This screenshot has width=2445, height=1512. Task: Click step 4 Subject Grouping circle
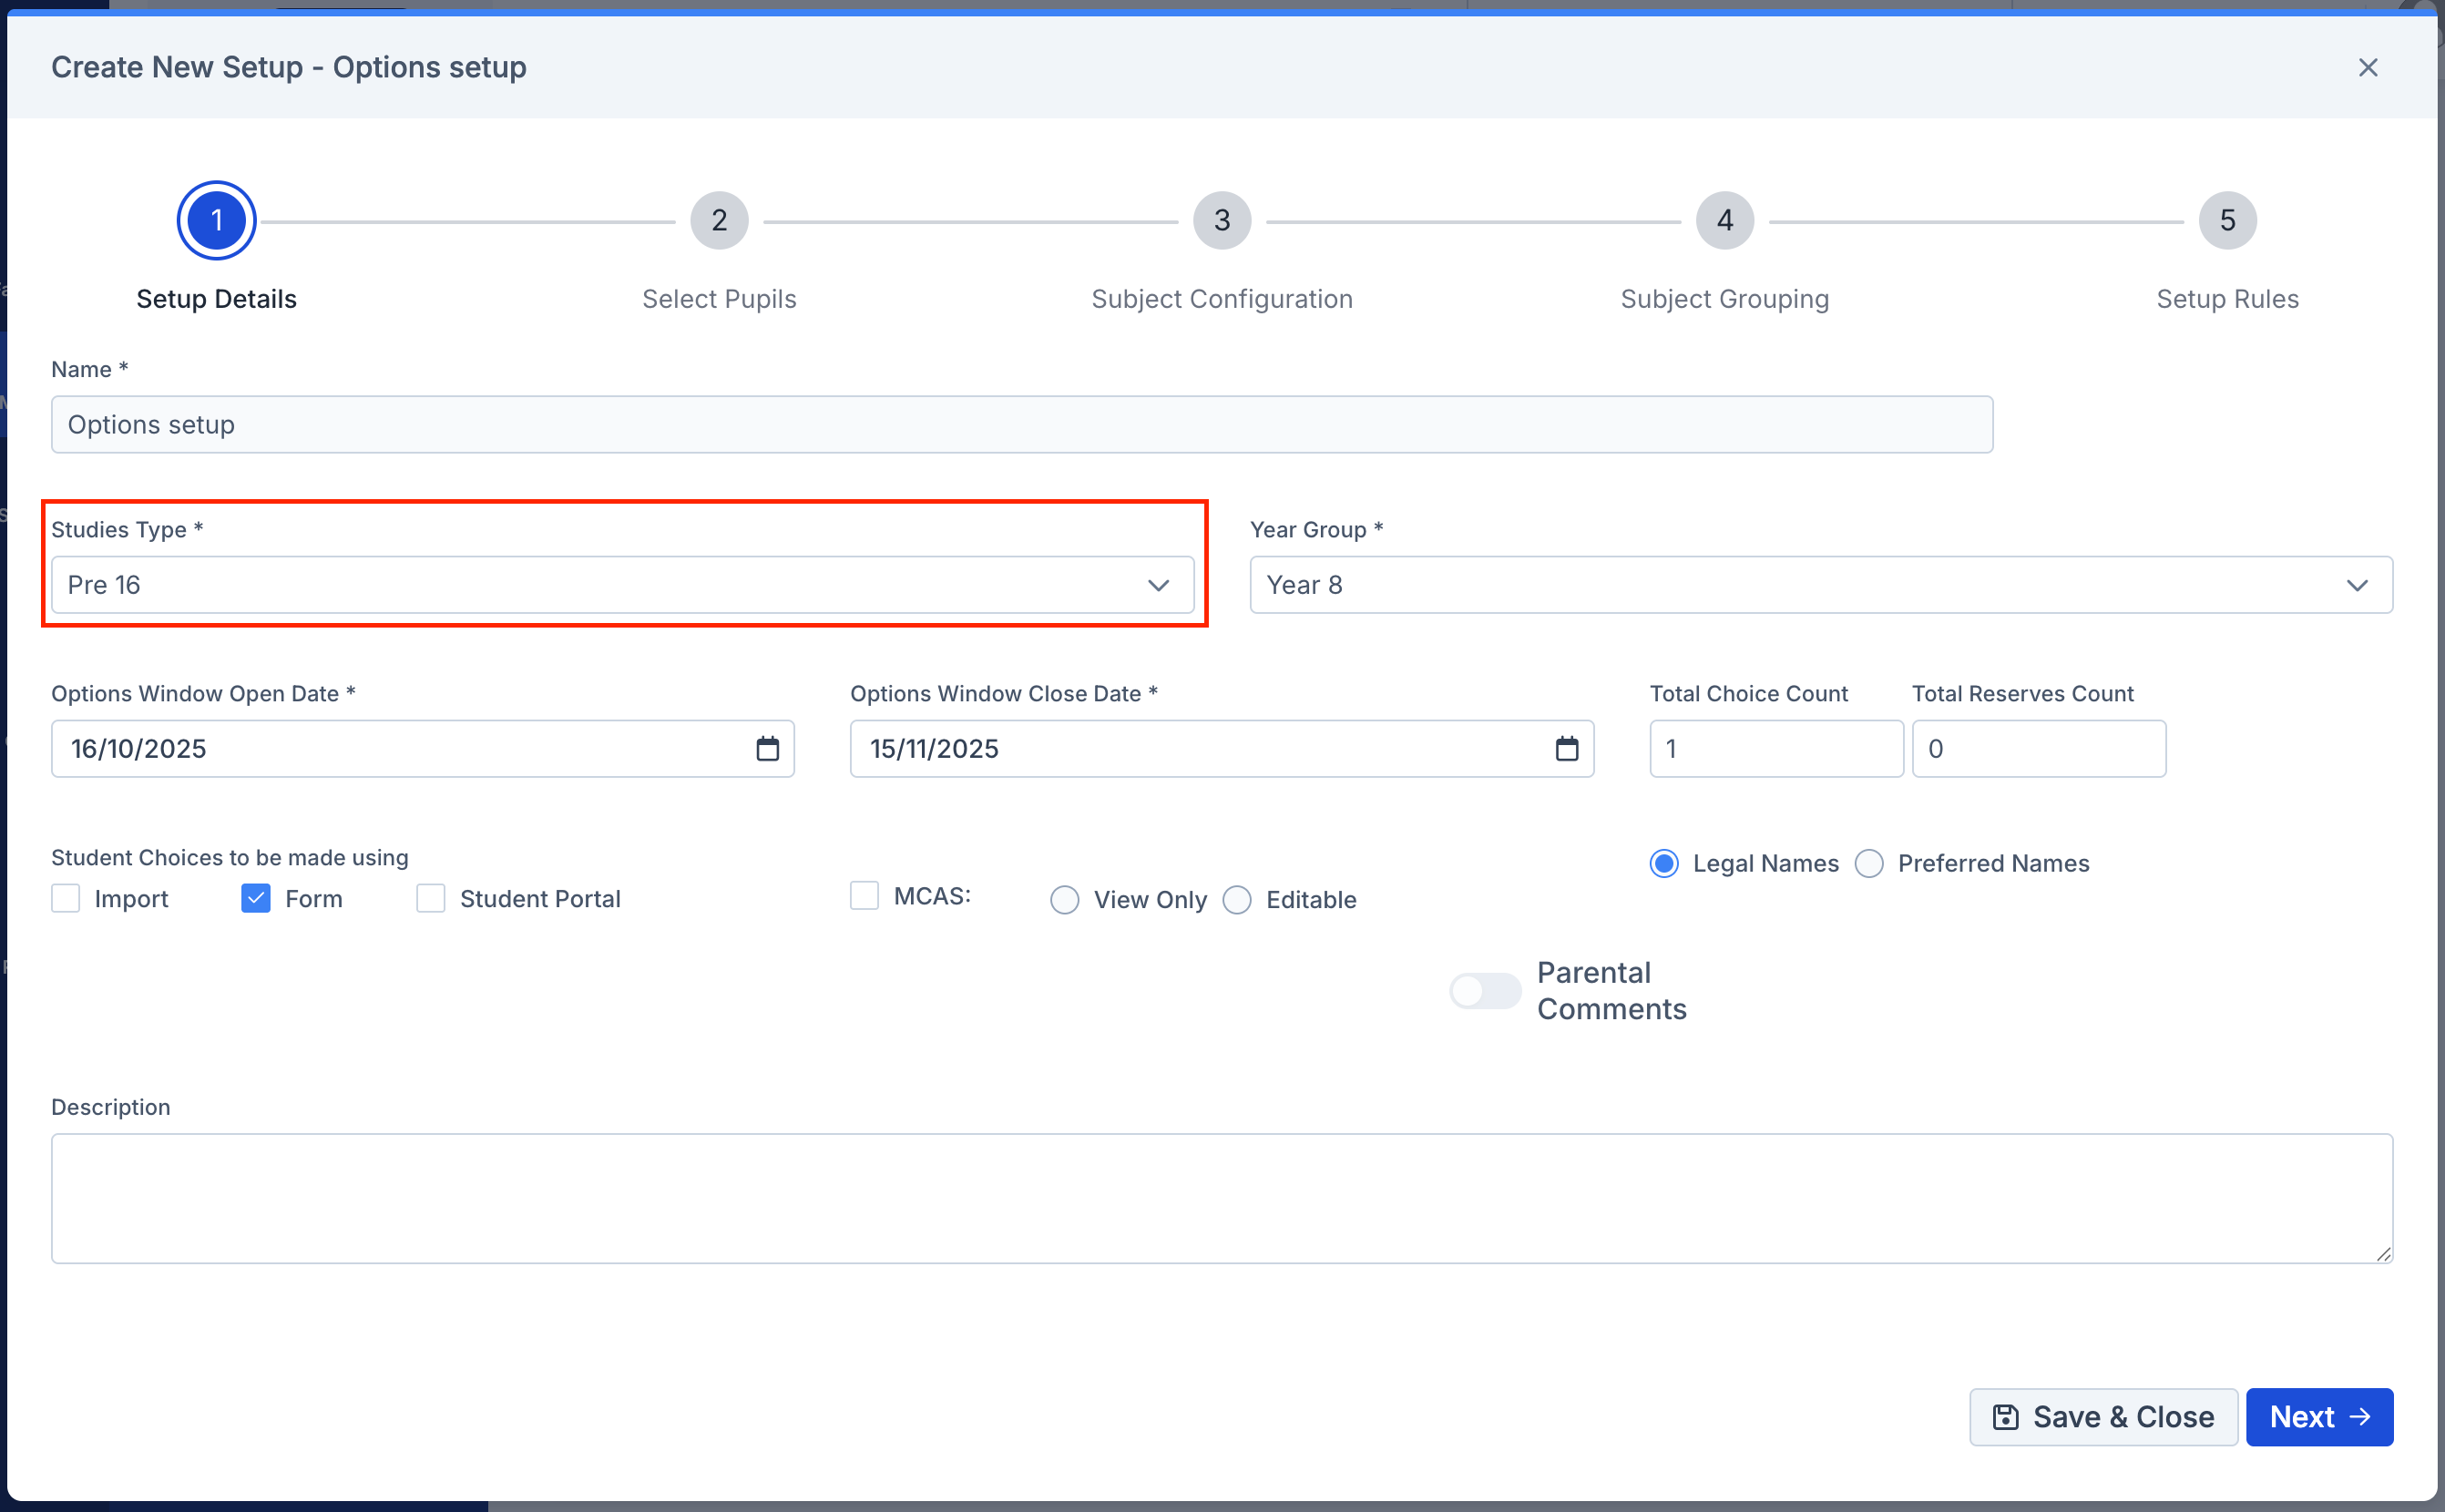pyautogui.click(x=1724, y=220)
